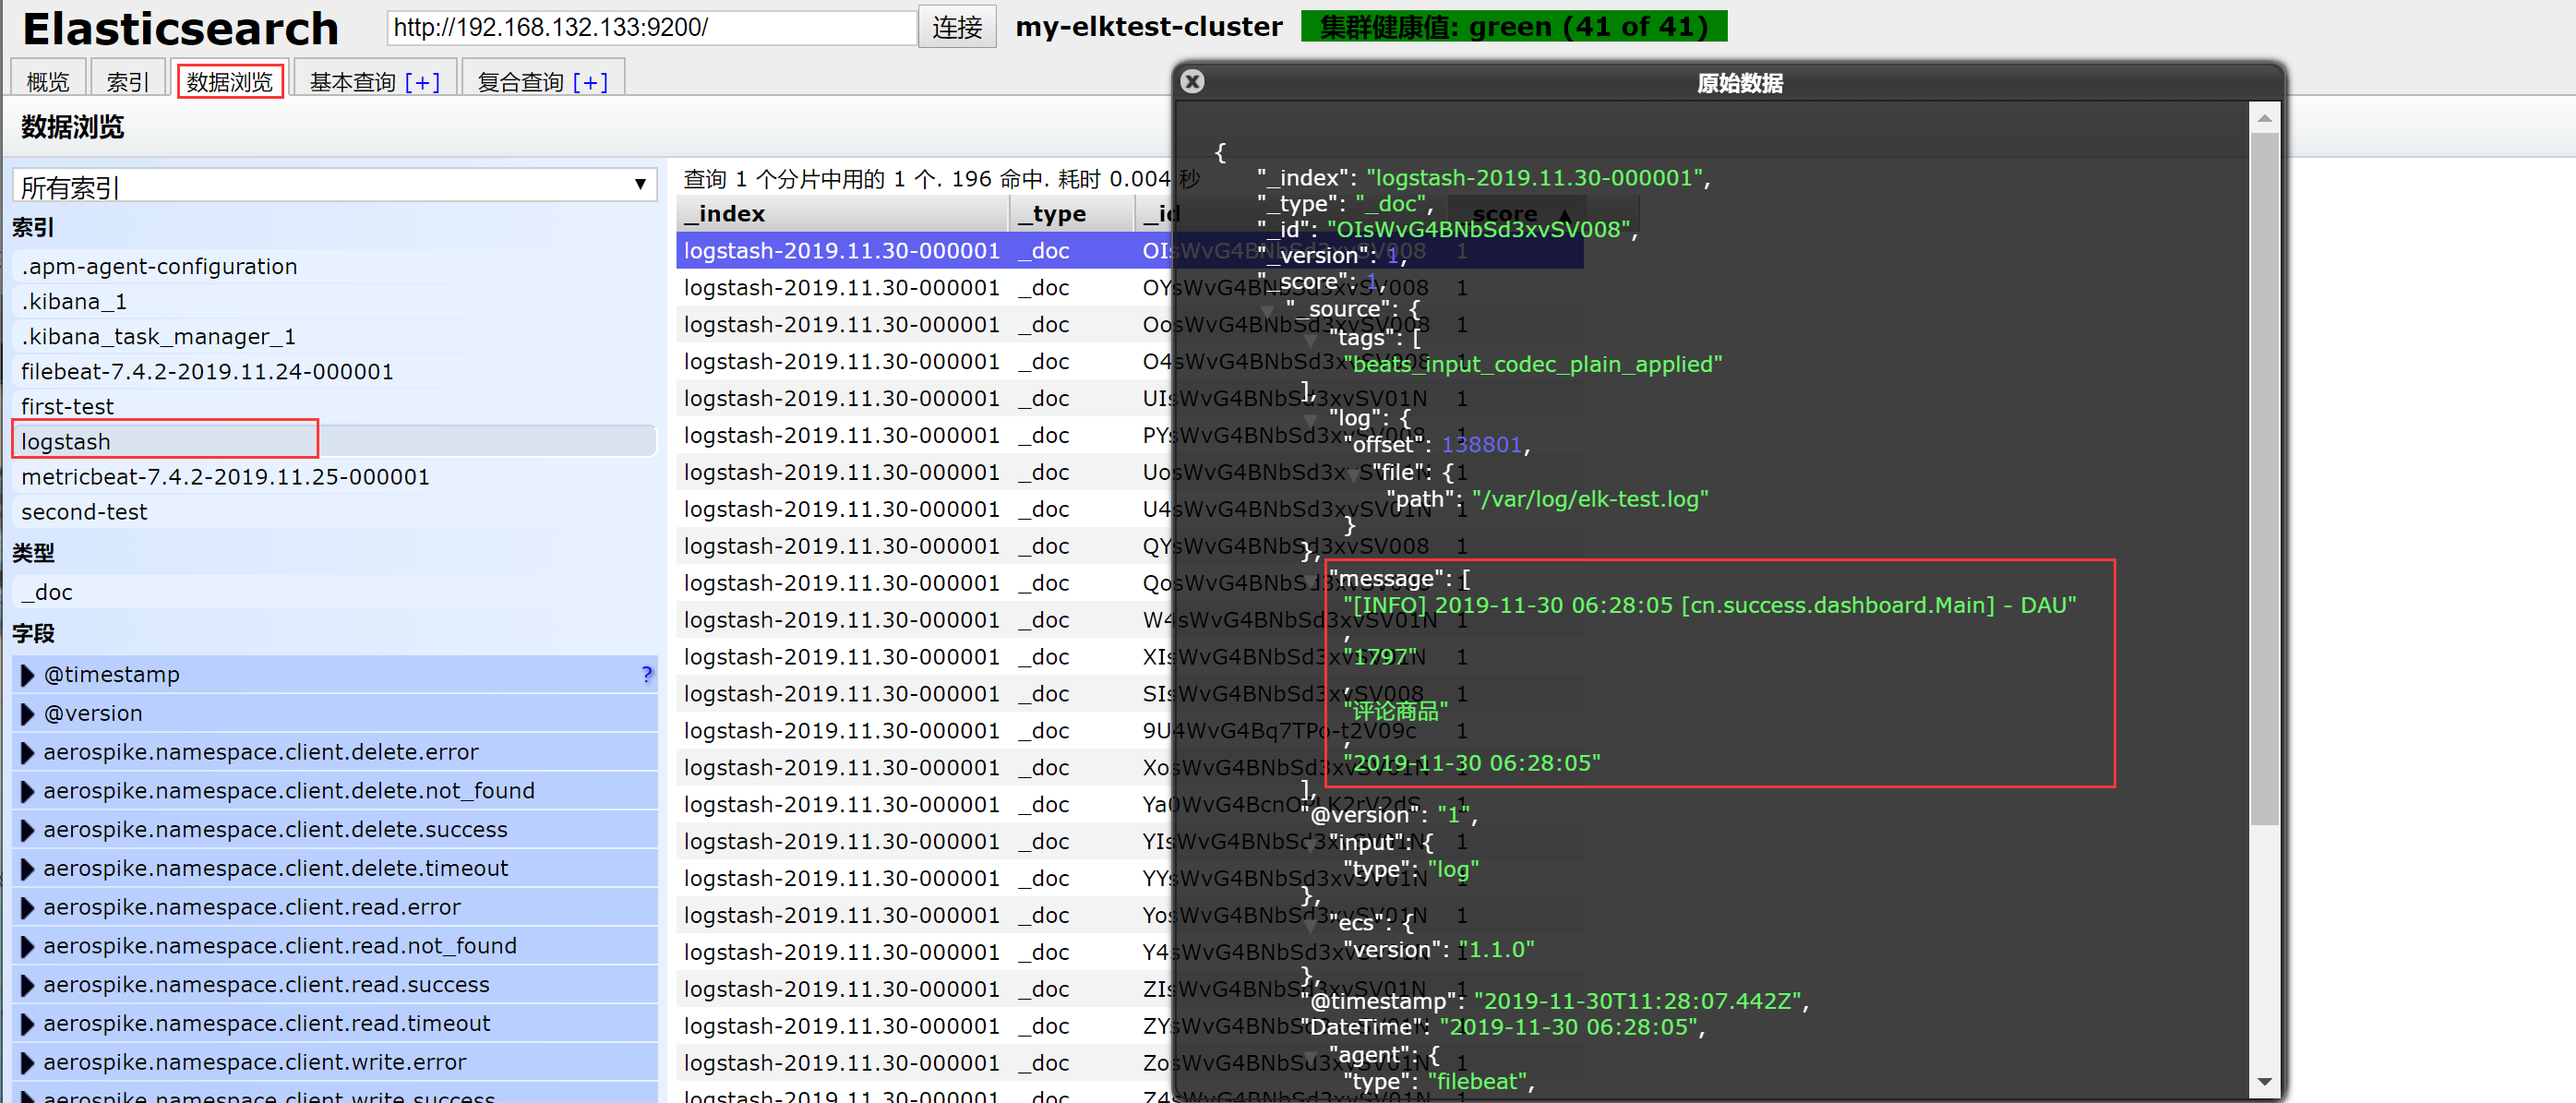Expand the @version field
The height and width of the screenshot is (1103, 2576).
tap(28, 714)
